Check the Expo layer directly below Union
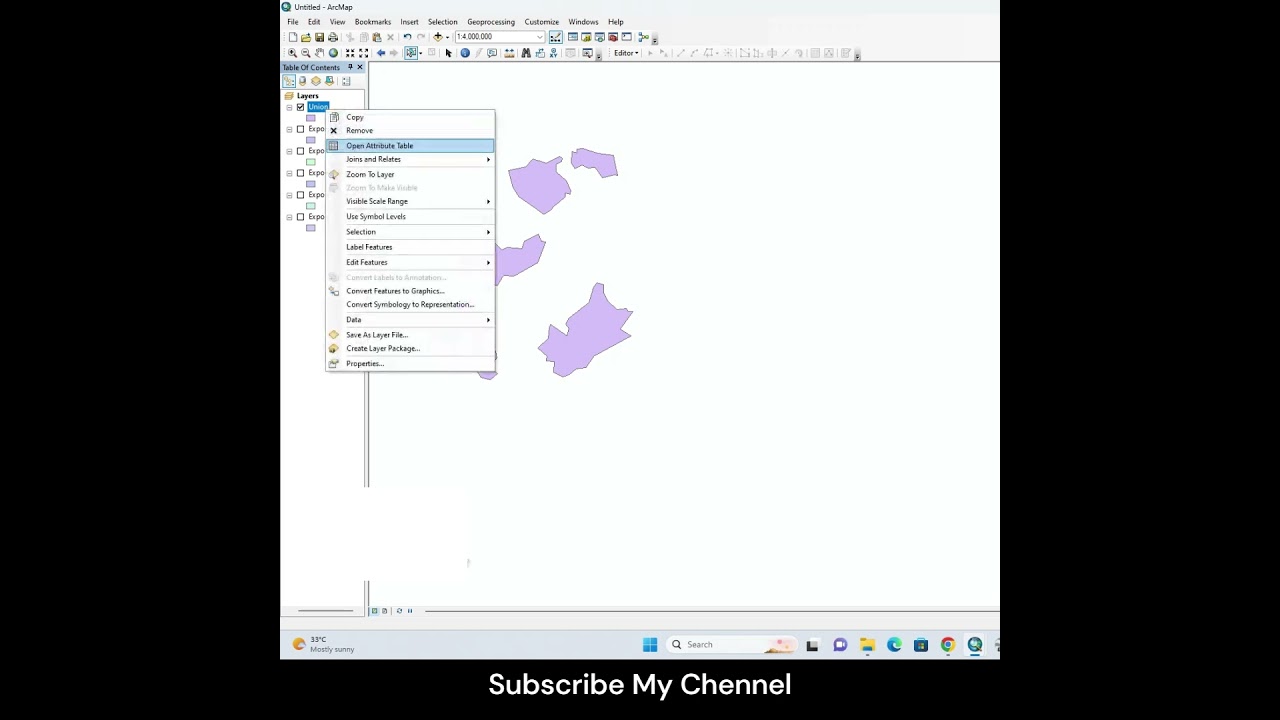 (300, 129)
